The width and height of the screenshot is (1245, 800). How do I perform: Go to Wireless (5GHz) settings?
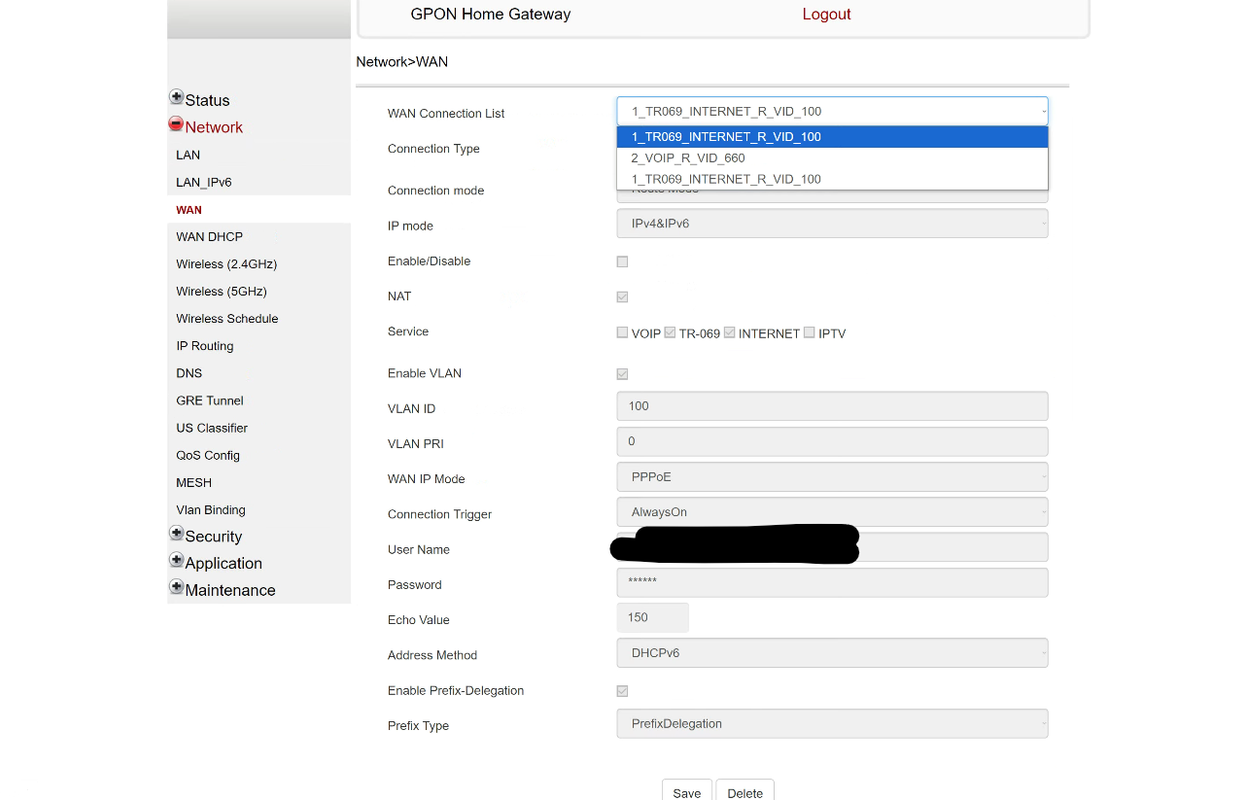[221, 292]
